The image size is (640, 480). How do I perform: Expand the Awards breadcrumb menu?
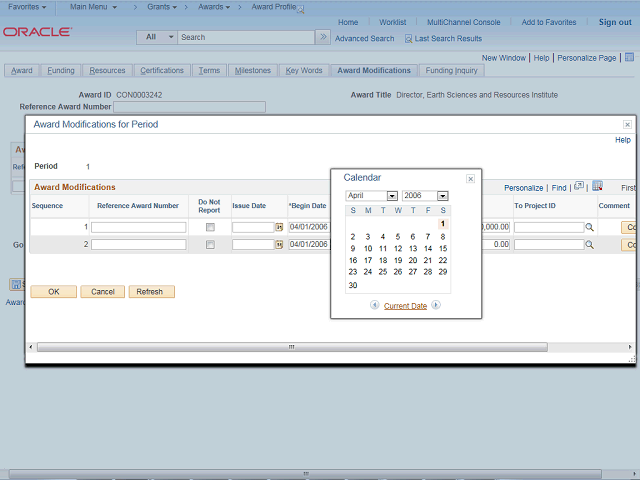click(x=214, y=7)
